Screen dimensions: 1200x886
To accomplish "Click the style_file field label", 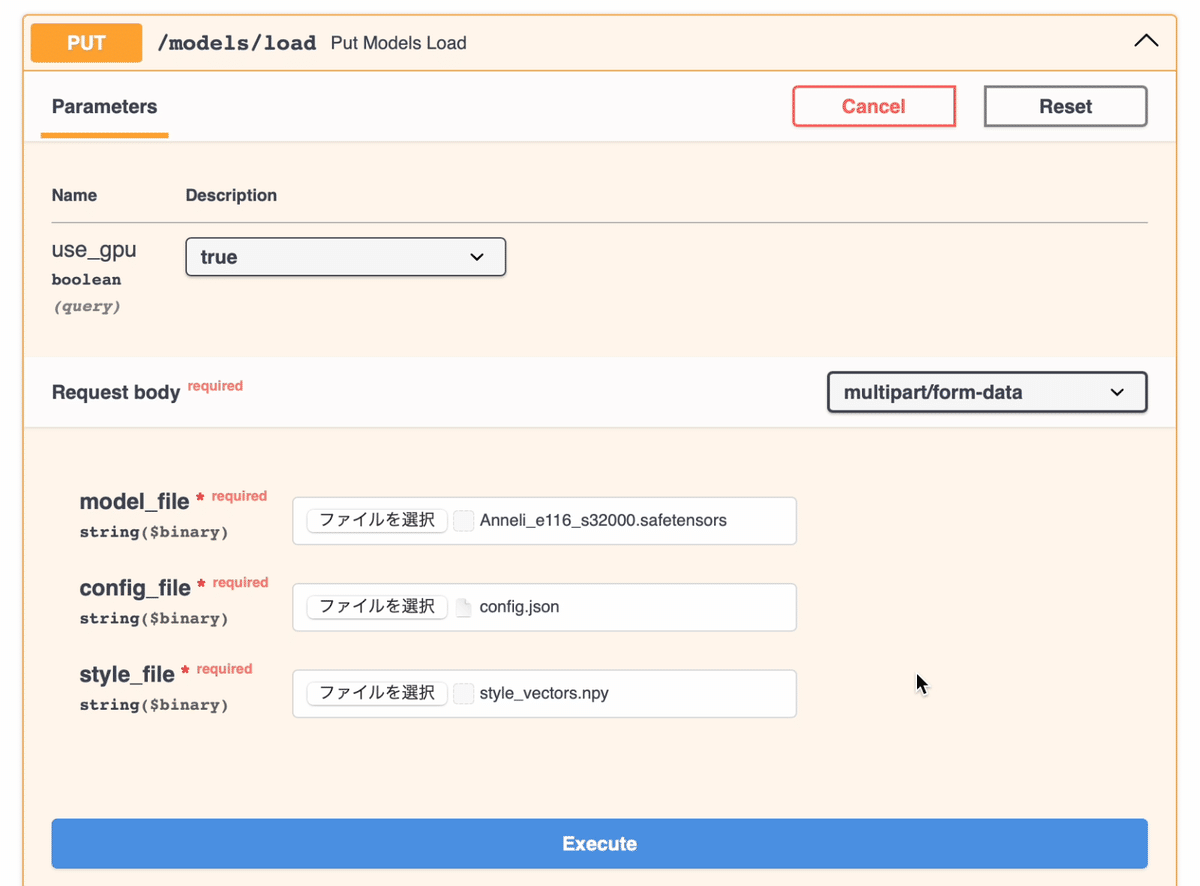I will (127, 674).
